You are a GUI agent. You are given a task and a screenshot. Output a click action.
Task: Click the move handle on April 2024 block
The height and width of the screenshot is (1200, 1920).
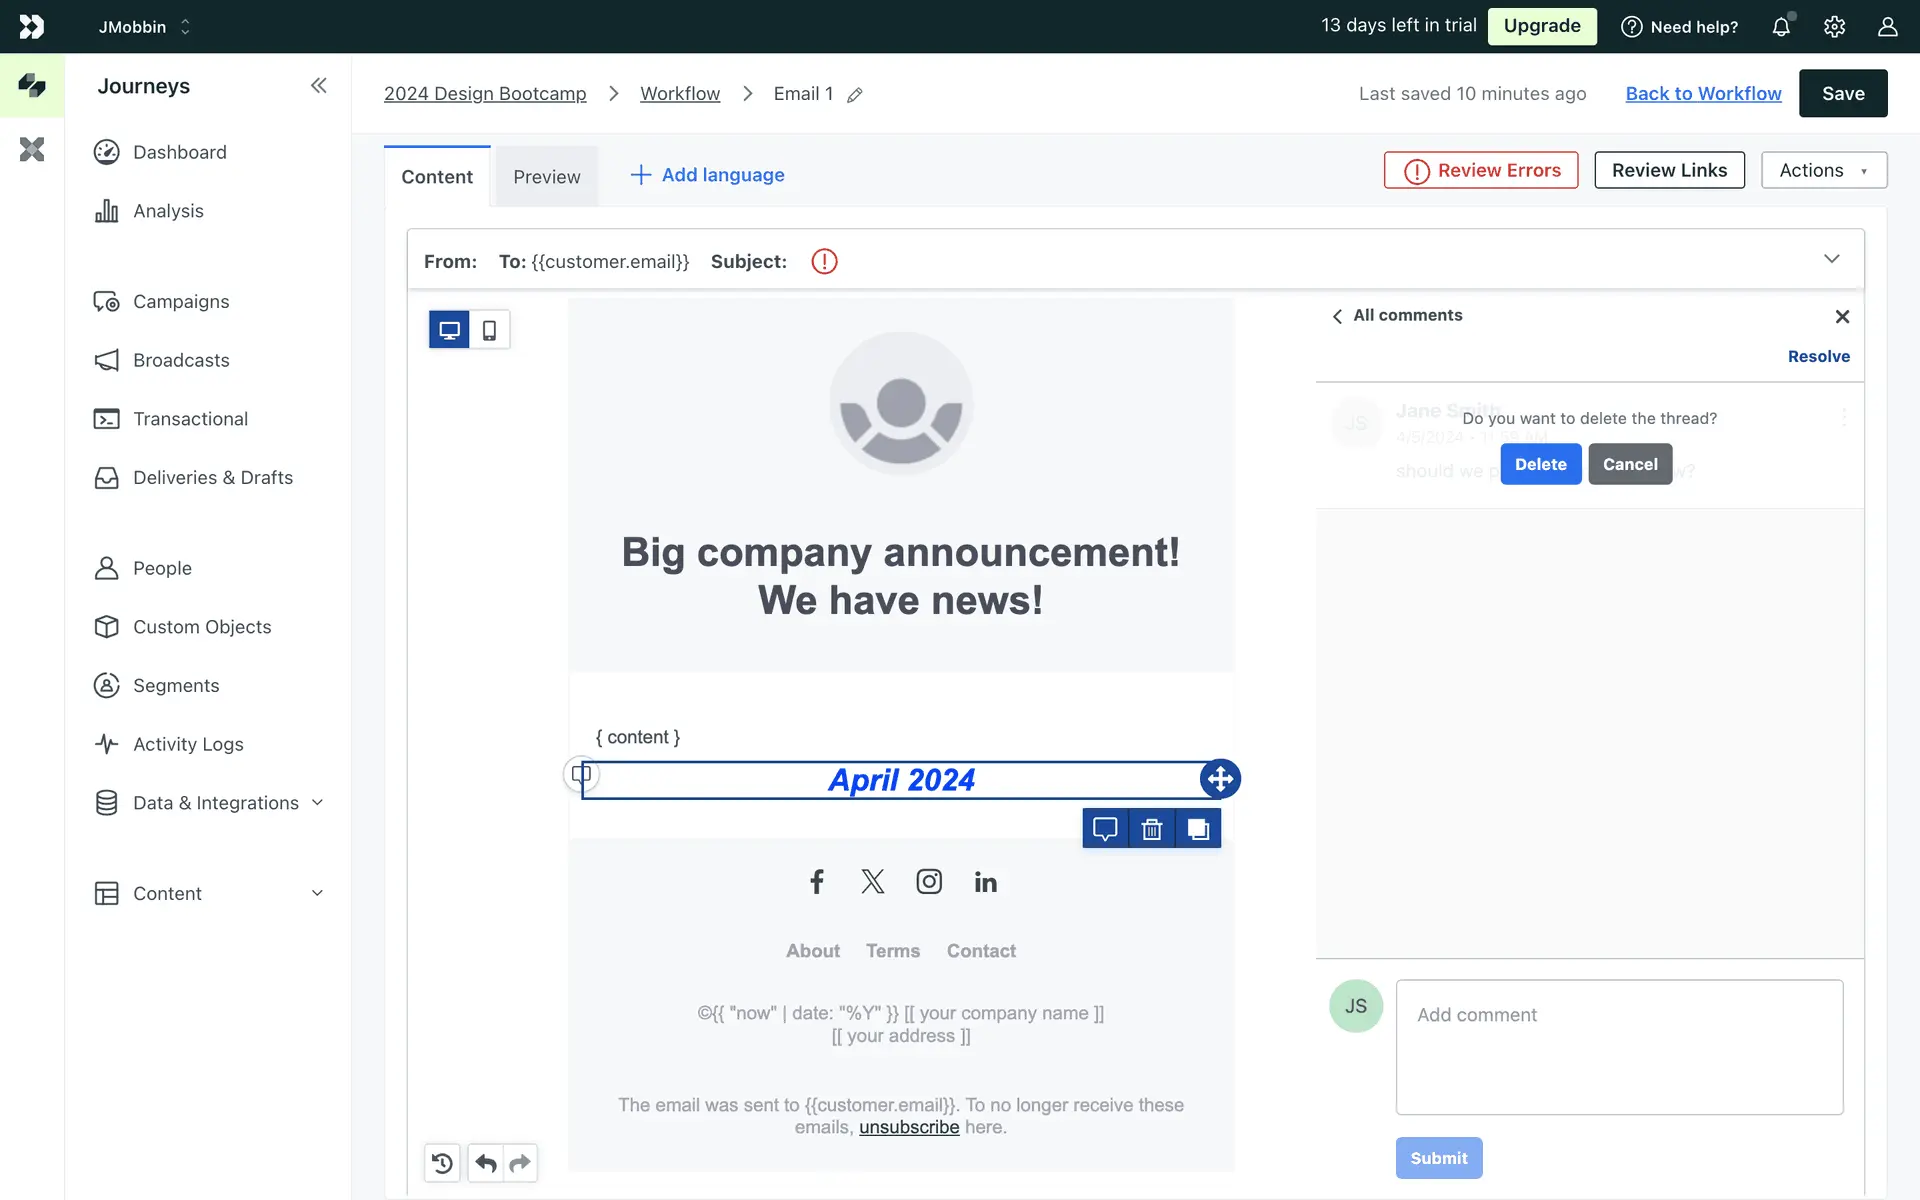point(1220,779)
